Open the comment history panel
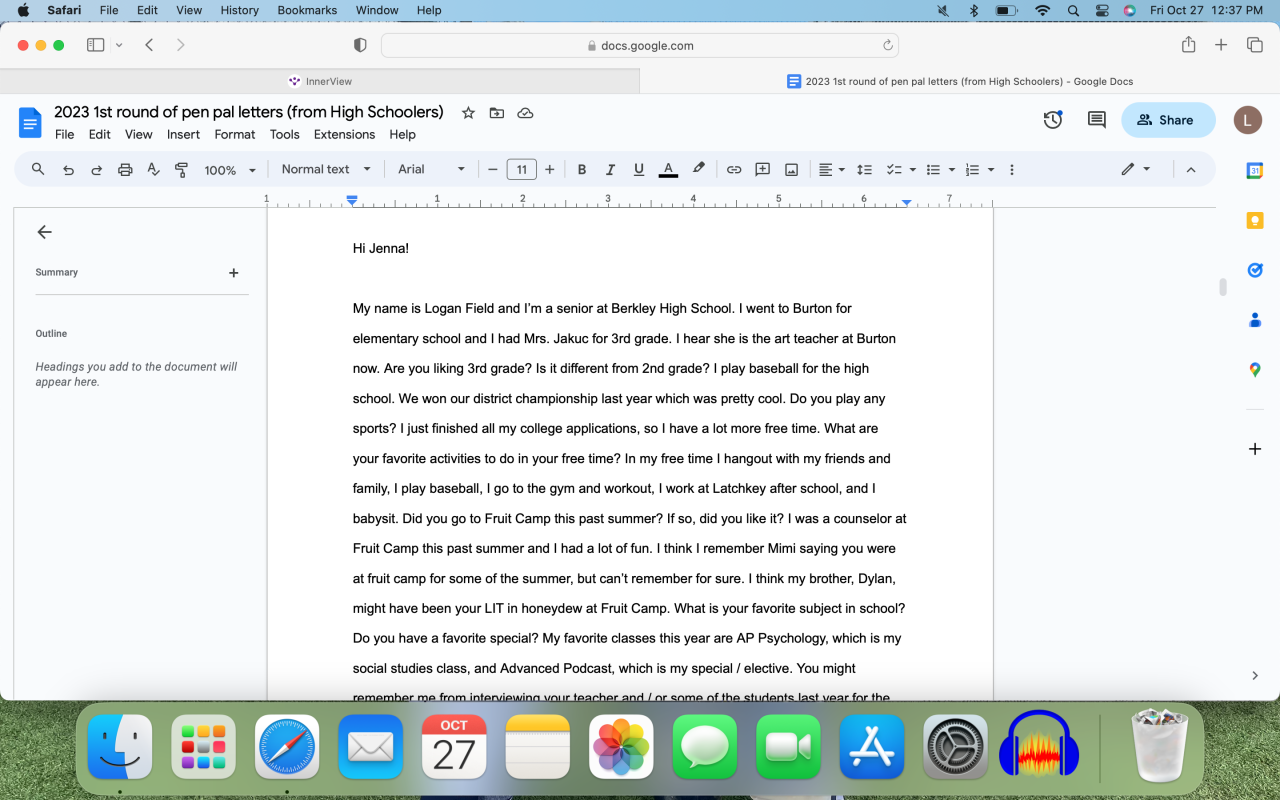1280x800 pixels. [x=1097, y=120]
